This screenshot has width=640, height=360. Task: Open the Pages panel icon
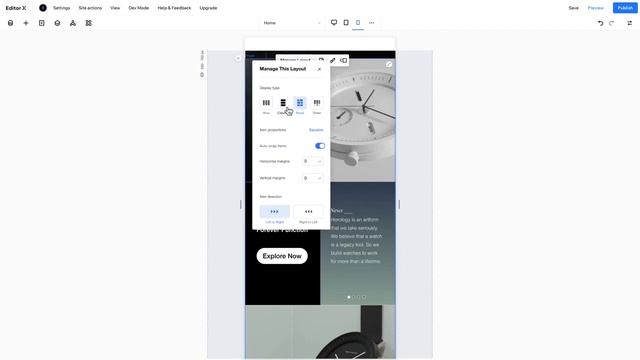pos(42,23)
